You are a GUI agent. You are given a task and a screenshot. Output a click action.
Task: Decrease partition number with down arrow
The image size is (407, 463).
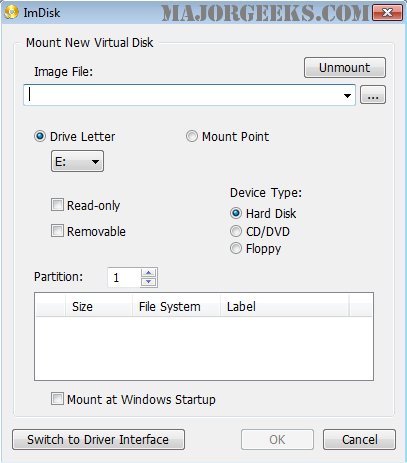148,282
